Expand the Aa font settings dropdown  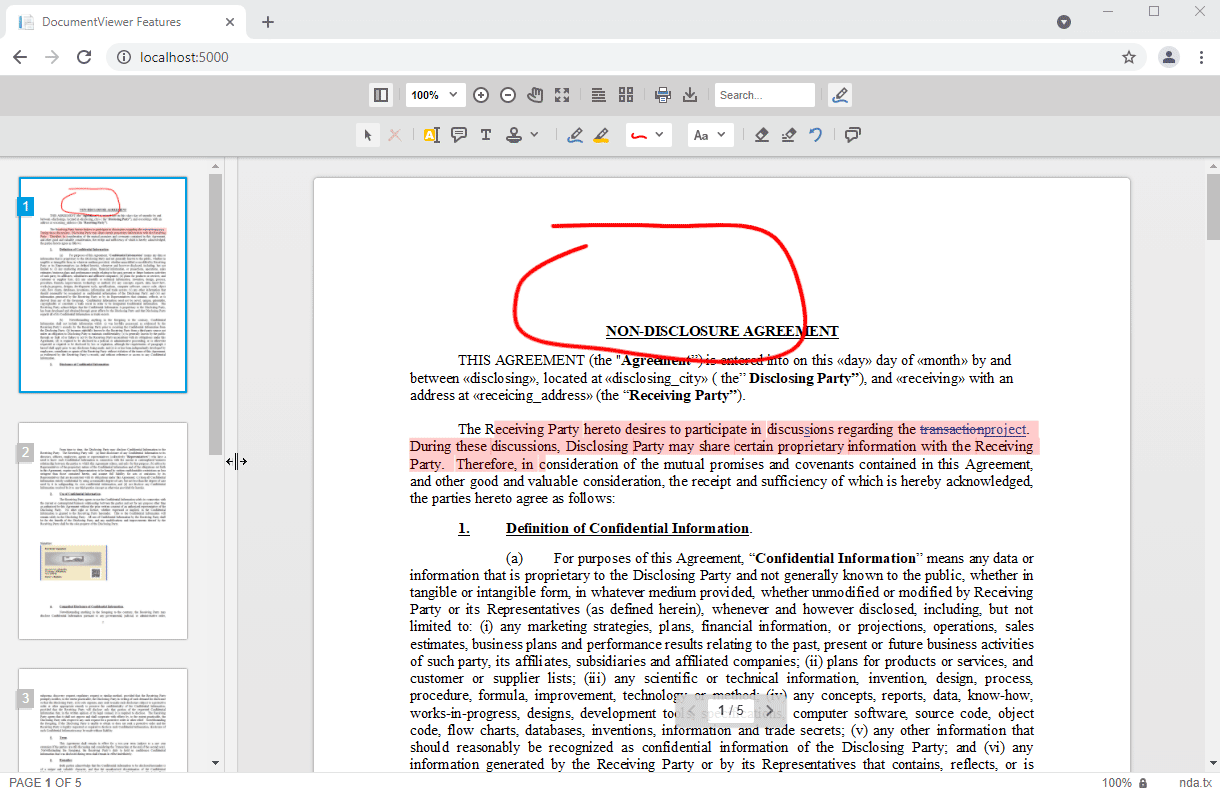[711, 135]
